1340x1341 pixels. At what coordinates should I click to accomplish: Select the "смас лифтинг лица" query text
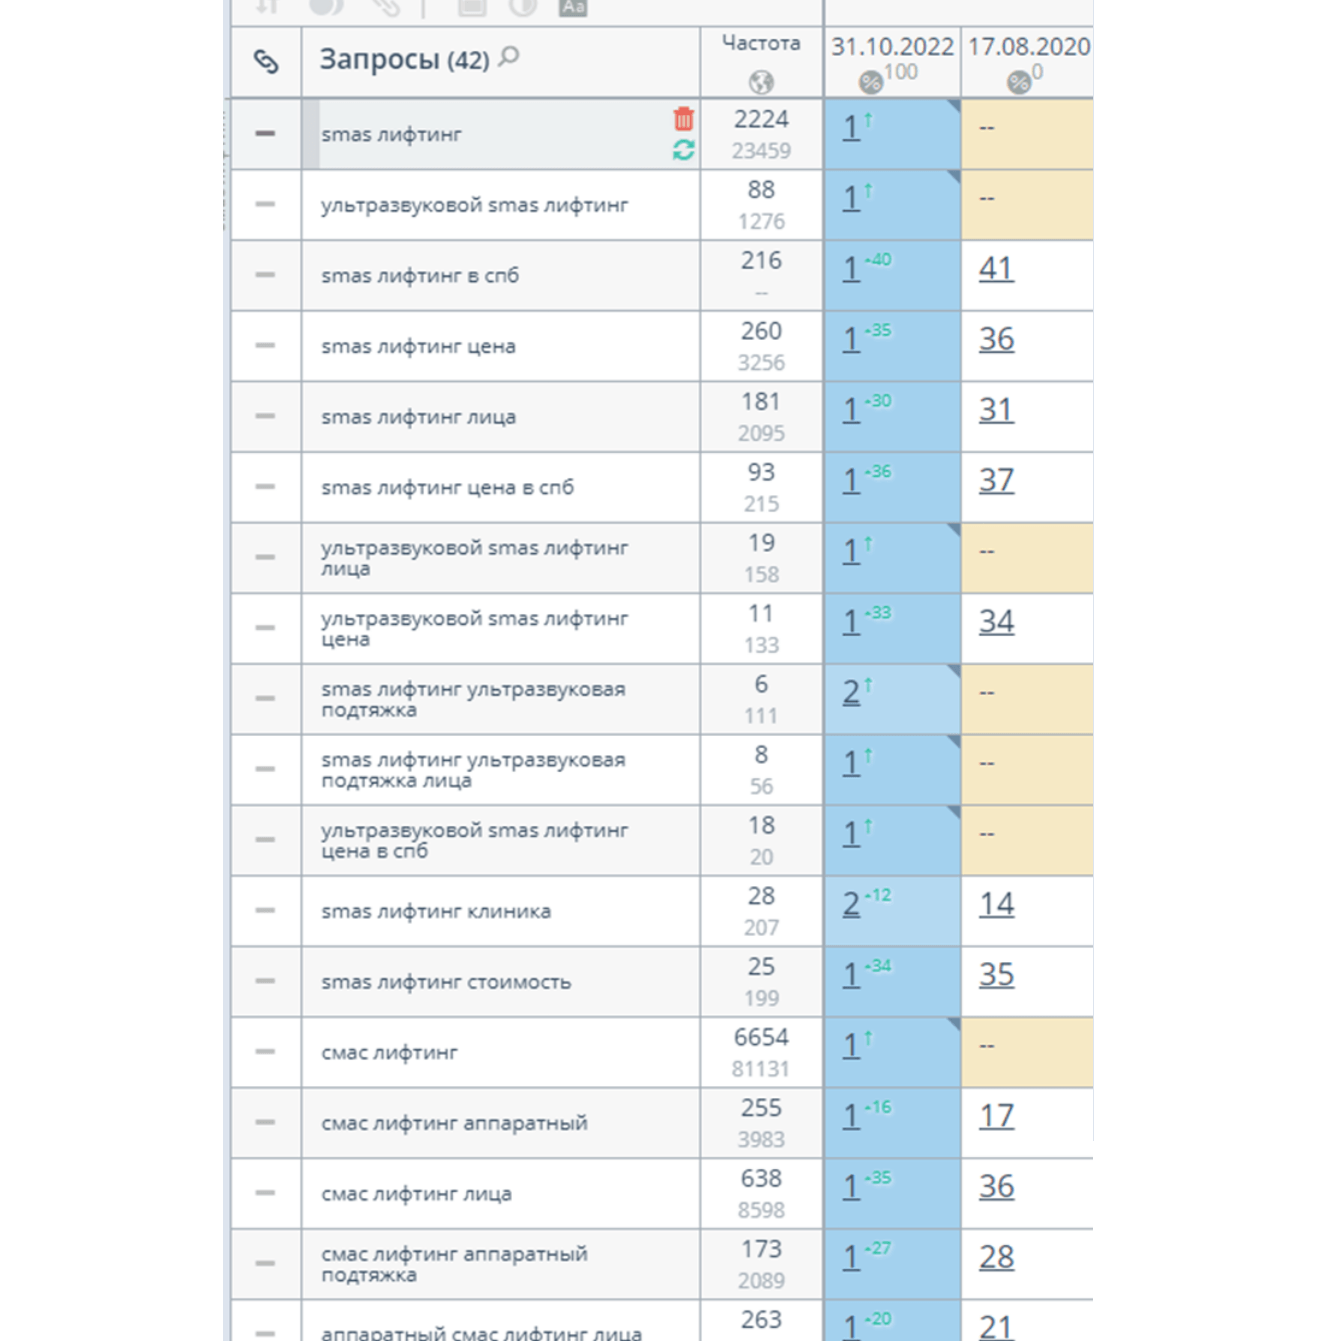coord(416,1194)
